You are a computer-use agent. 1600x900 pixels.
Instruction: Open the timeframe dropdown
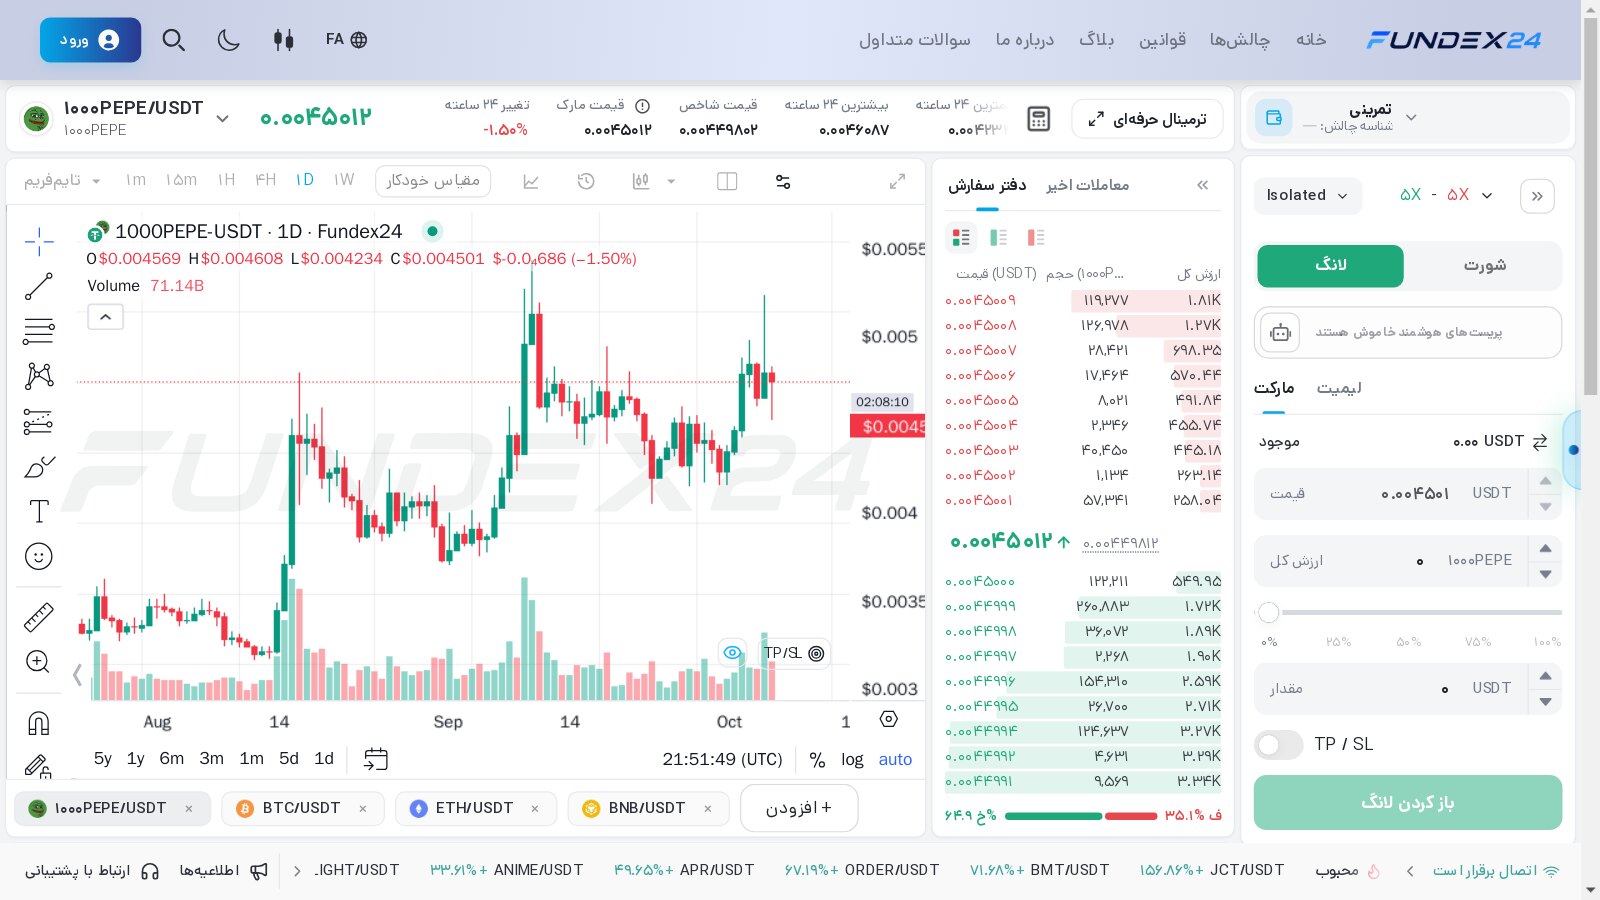[x=63, y=181]
